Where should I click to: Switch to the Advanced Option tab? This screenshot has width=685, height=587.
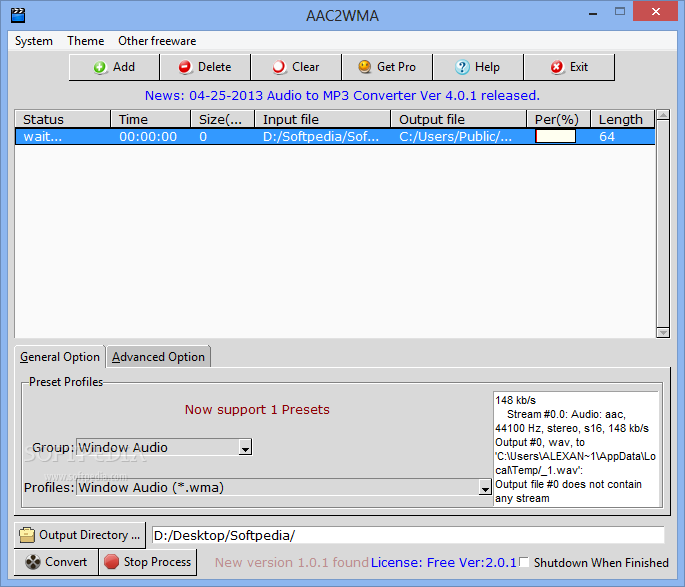[x=158, y=357]
